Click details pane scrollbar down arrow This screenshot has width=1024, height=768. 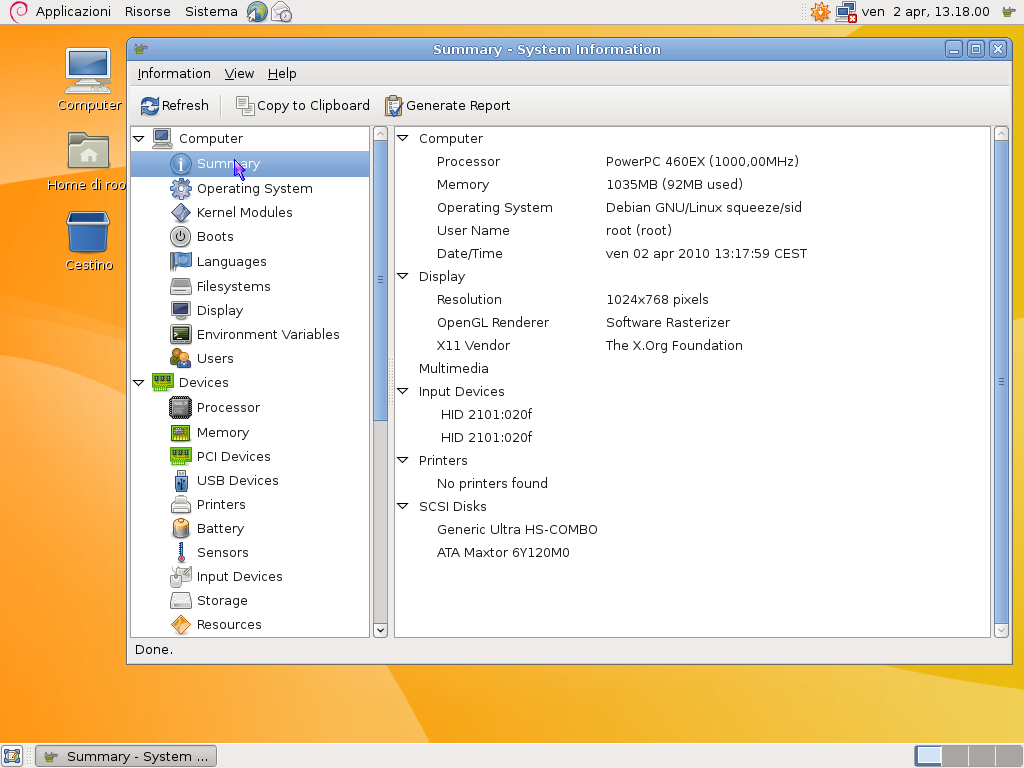pyautogui.click(x=1001, y=630)
